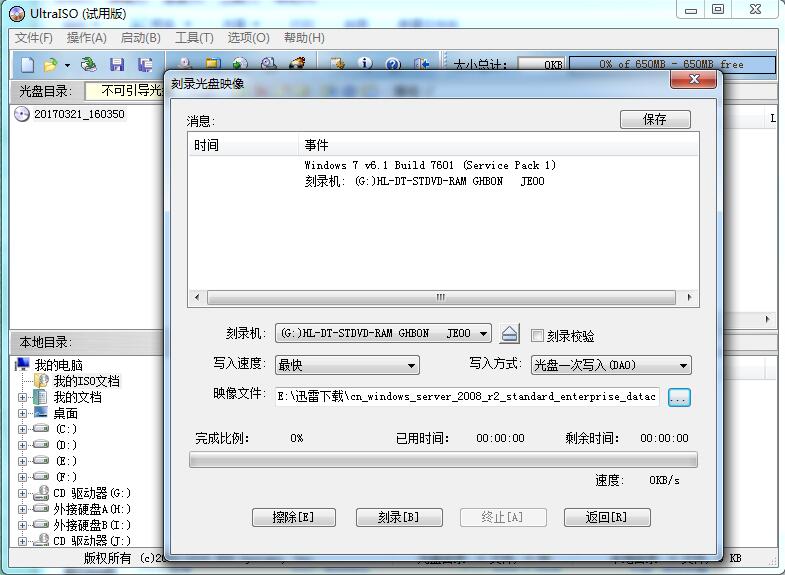Click the CD 驱动器 (J:) drive icon
This screenshot has height=575, width=785.
point(41,540)
